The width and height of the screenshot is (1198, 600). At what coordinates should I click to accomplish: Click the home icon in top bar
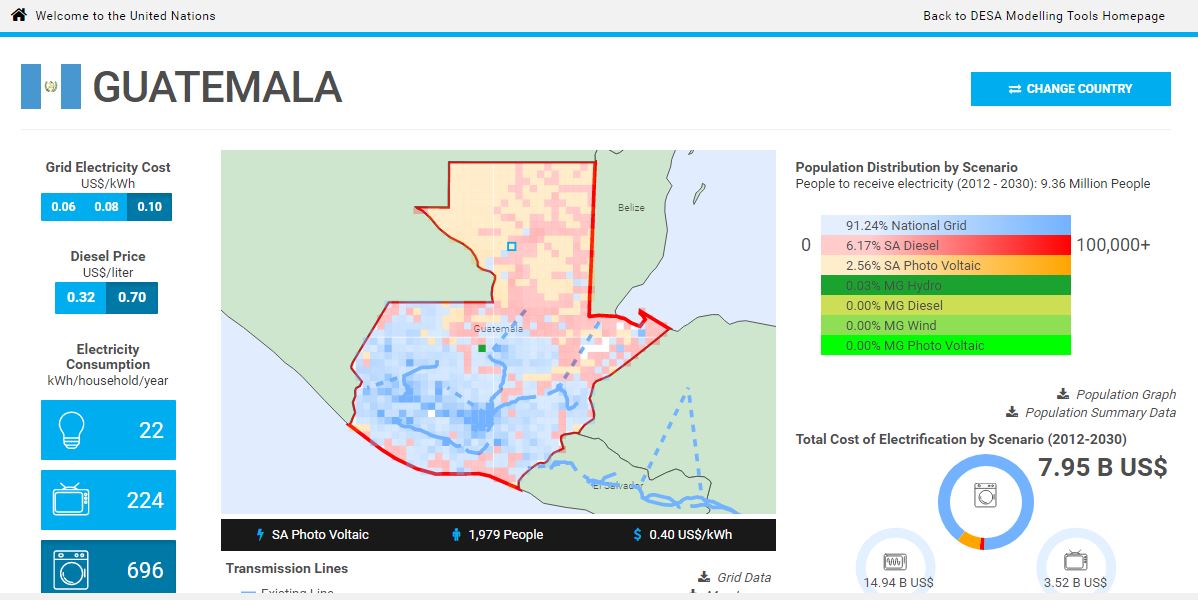click(19, 15)
